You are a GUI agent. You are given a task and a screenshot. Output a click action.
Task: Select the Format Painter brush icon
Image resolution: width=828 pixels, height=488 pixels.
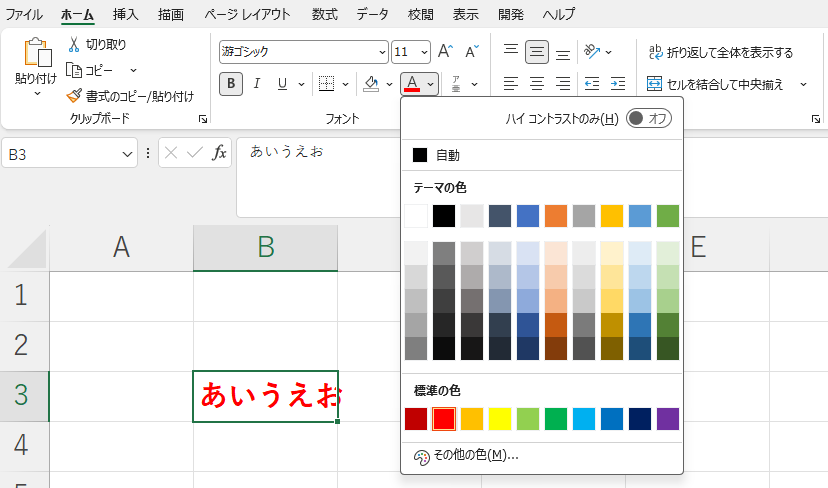point(74,96)
